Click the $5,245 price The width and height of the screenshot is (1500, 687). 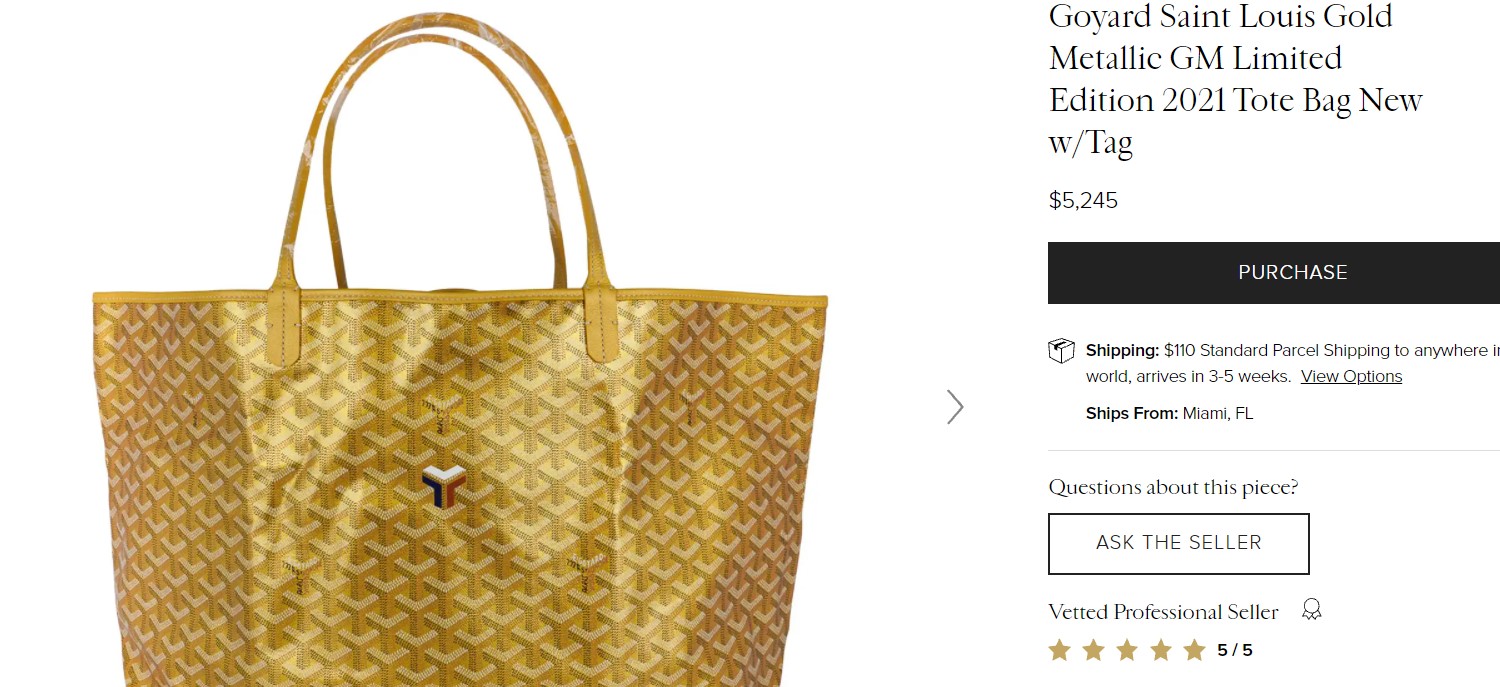point(1083,201)
